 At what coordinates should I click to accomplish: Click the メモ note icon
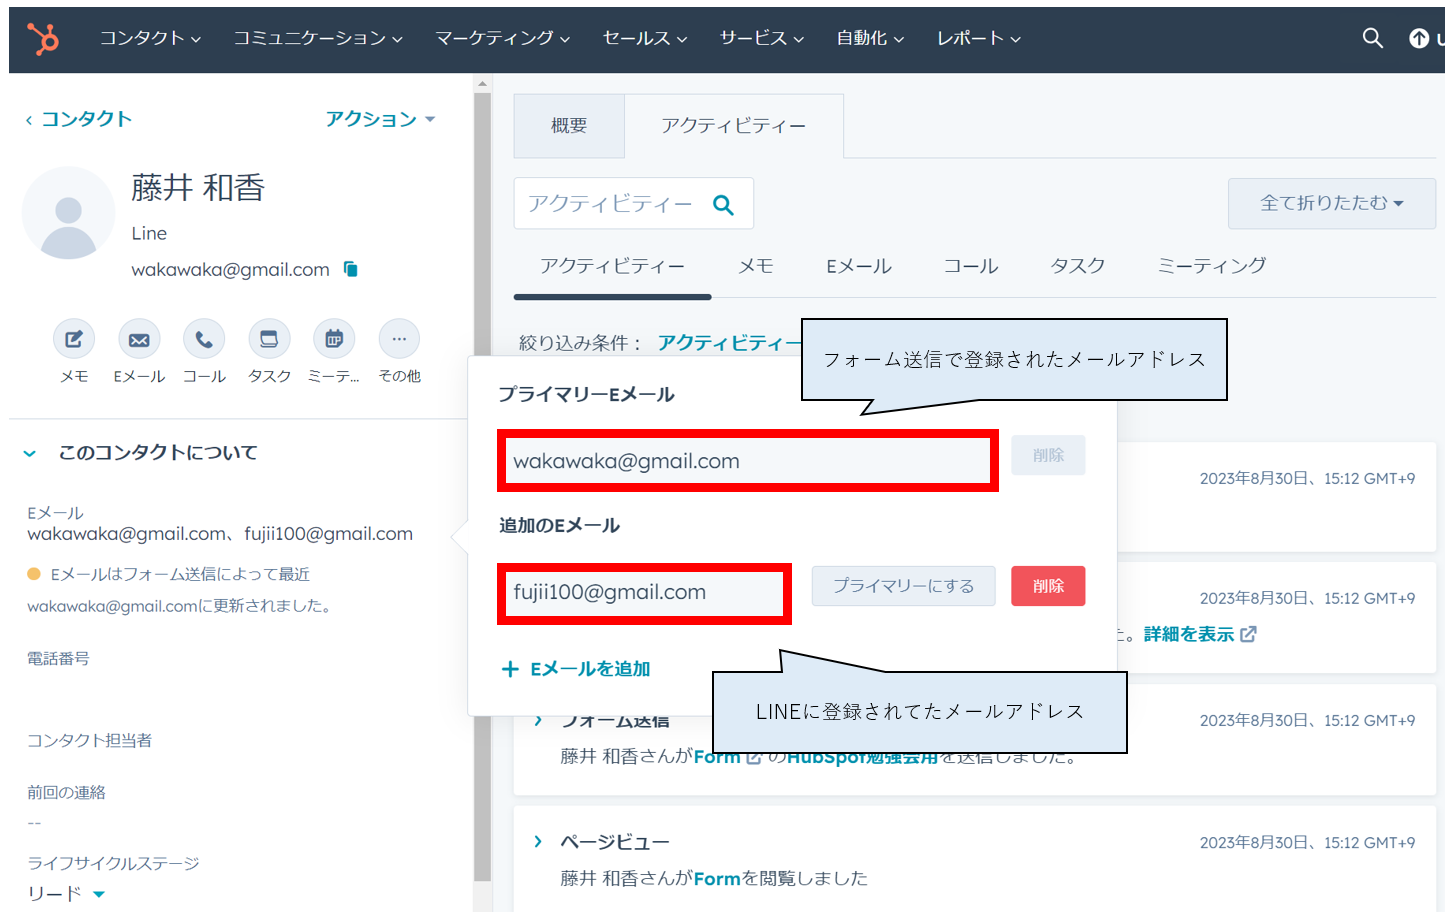(74, 340)
